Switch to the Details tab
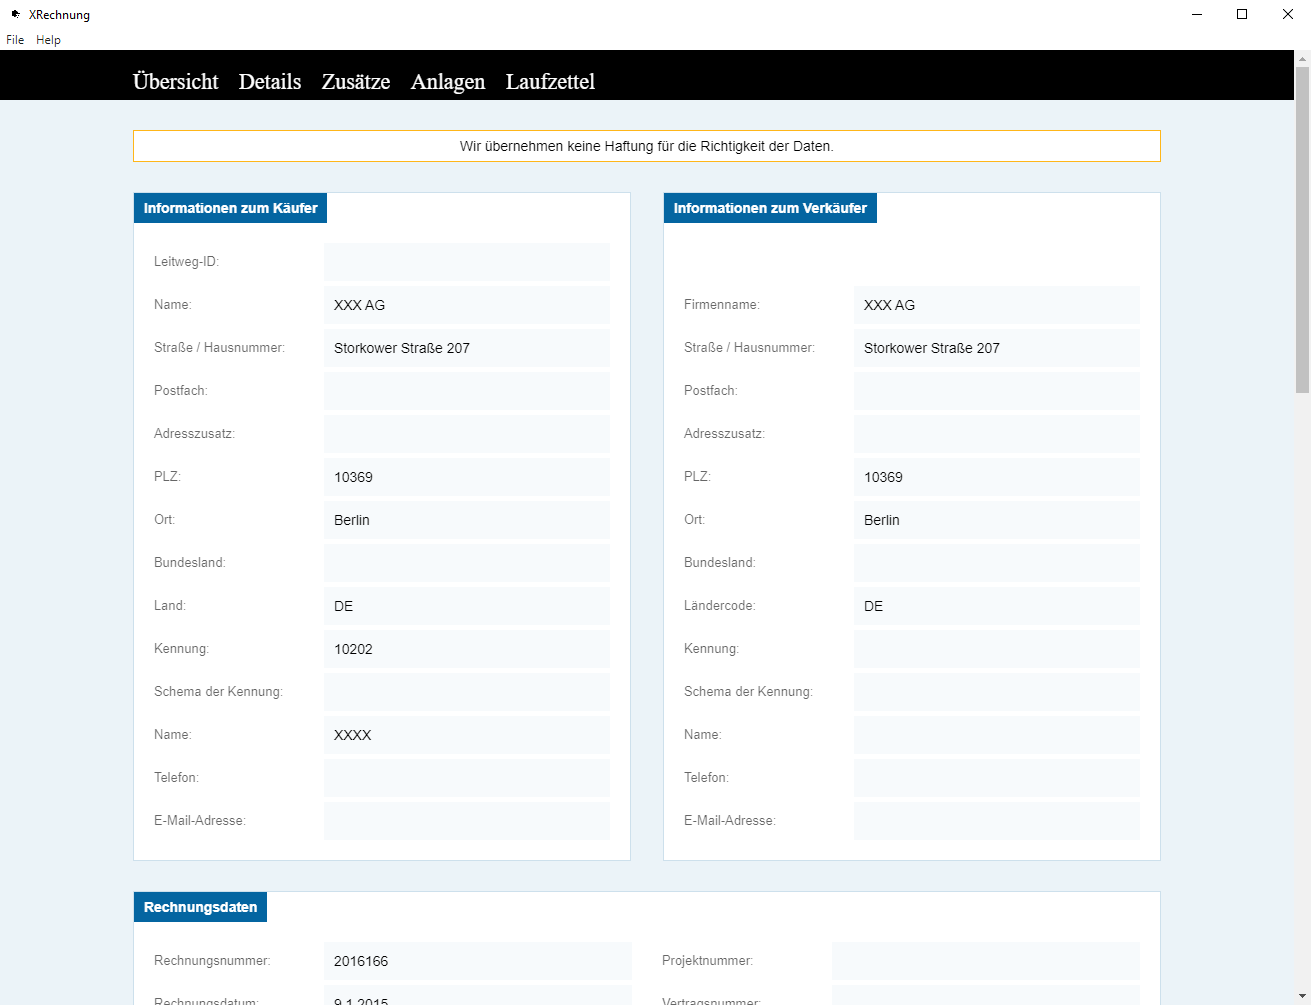This screenshot has width=1311, height=1005. [x=269, y=81]
